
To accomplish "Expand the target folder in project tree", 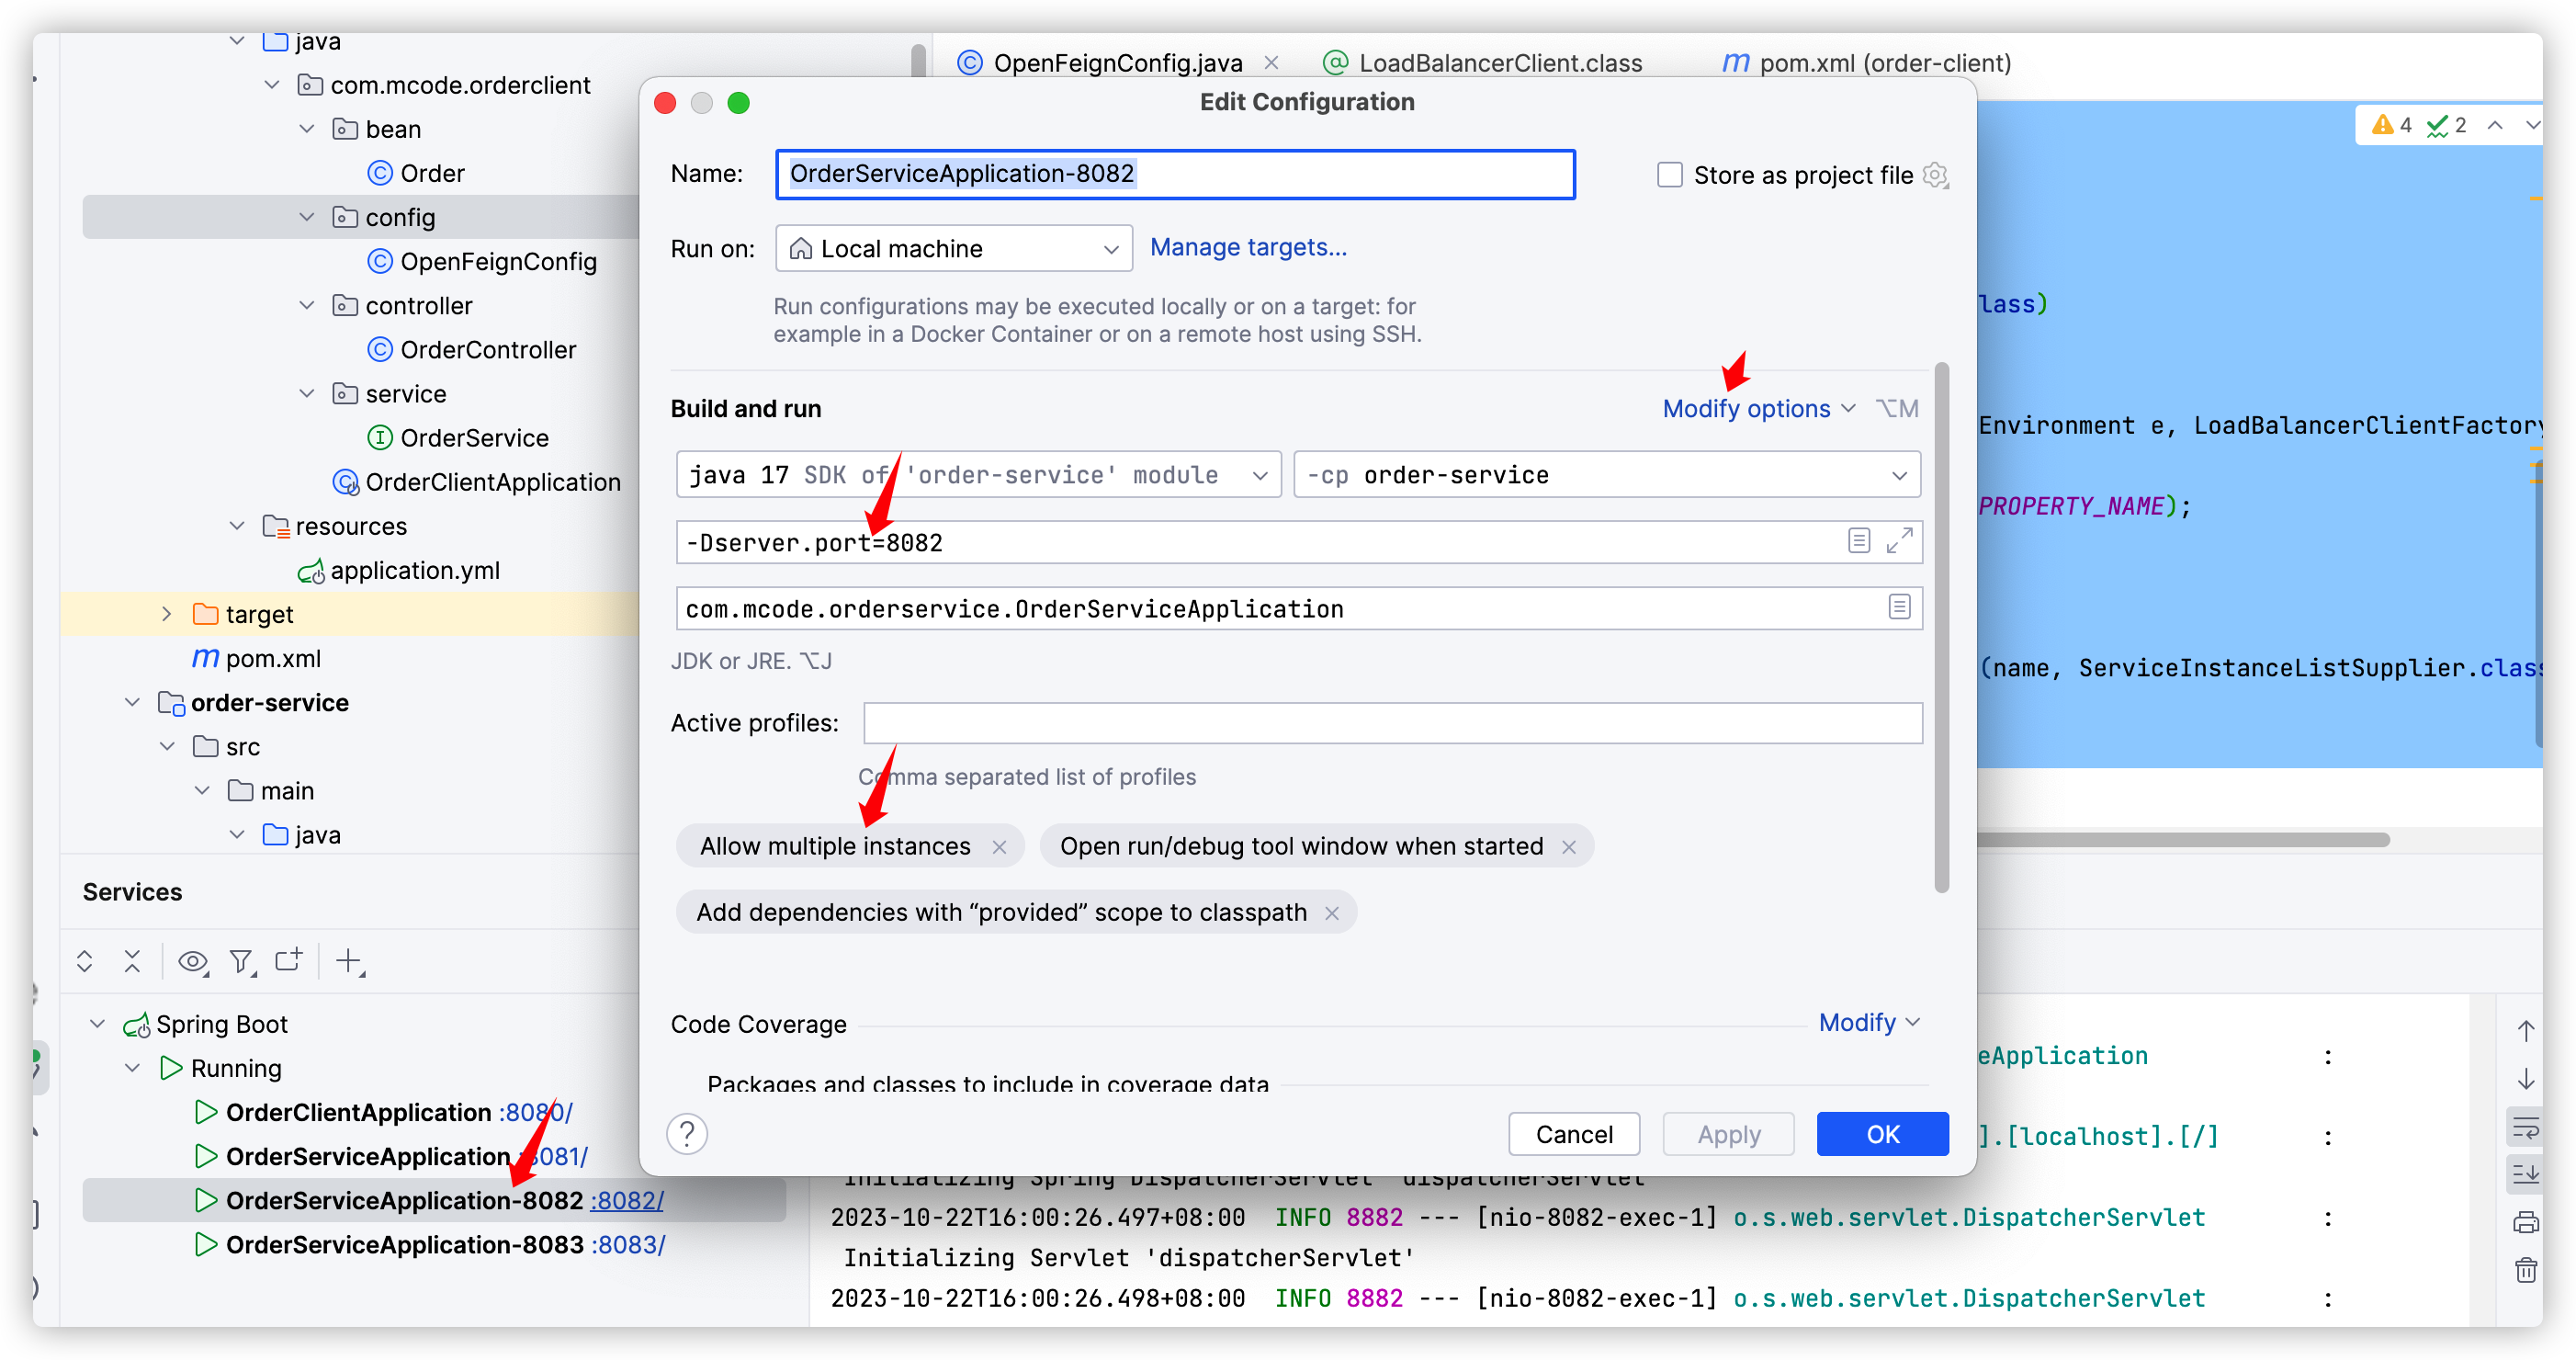I will tap(167, 614).
